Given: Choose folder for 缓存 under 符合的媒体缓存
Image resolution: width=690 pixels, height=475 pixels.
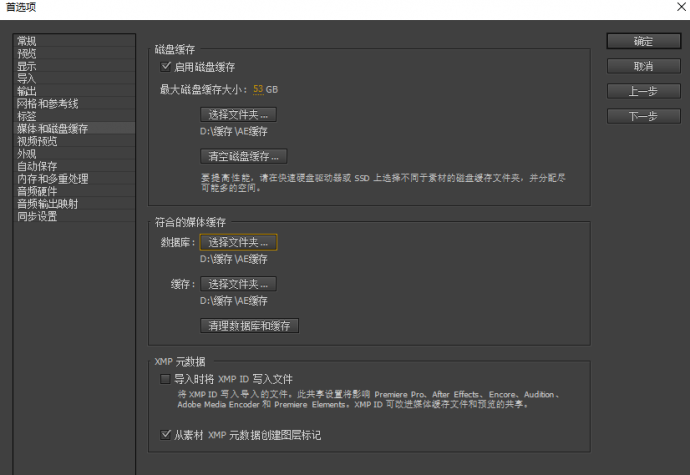Looking at the screenshot, I should click(238, 284).
